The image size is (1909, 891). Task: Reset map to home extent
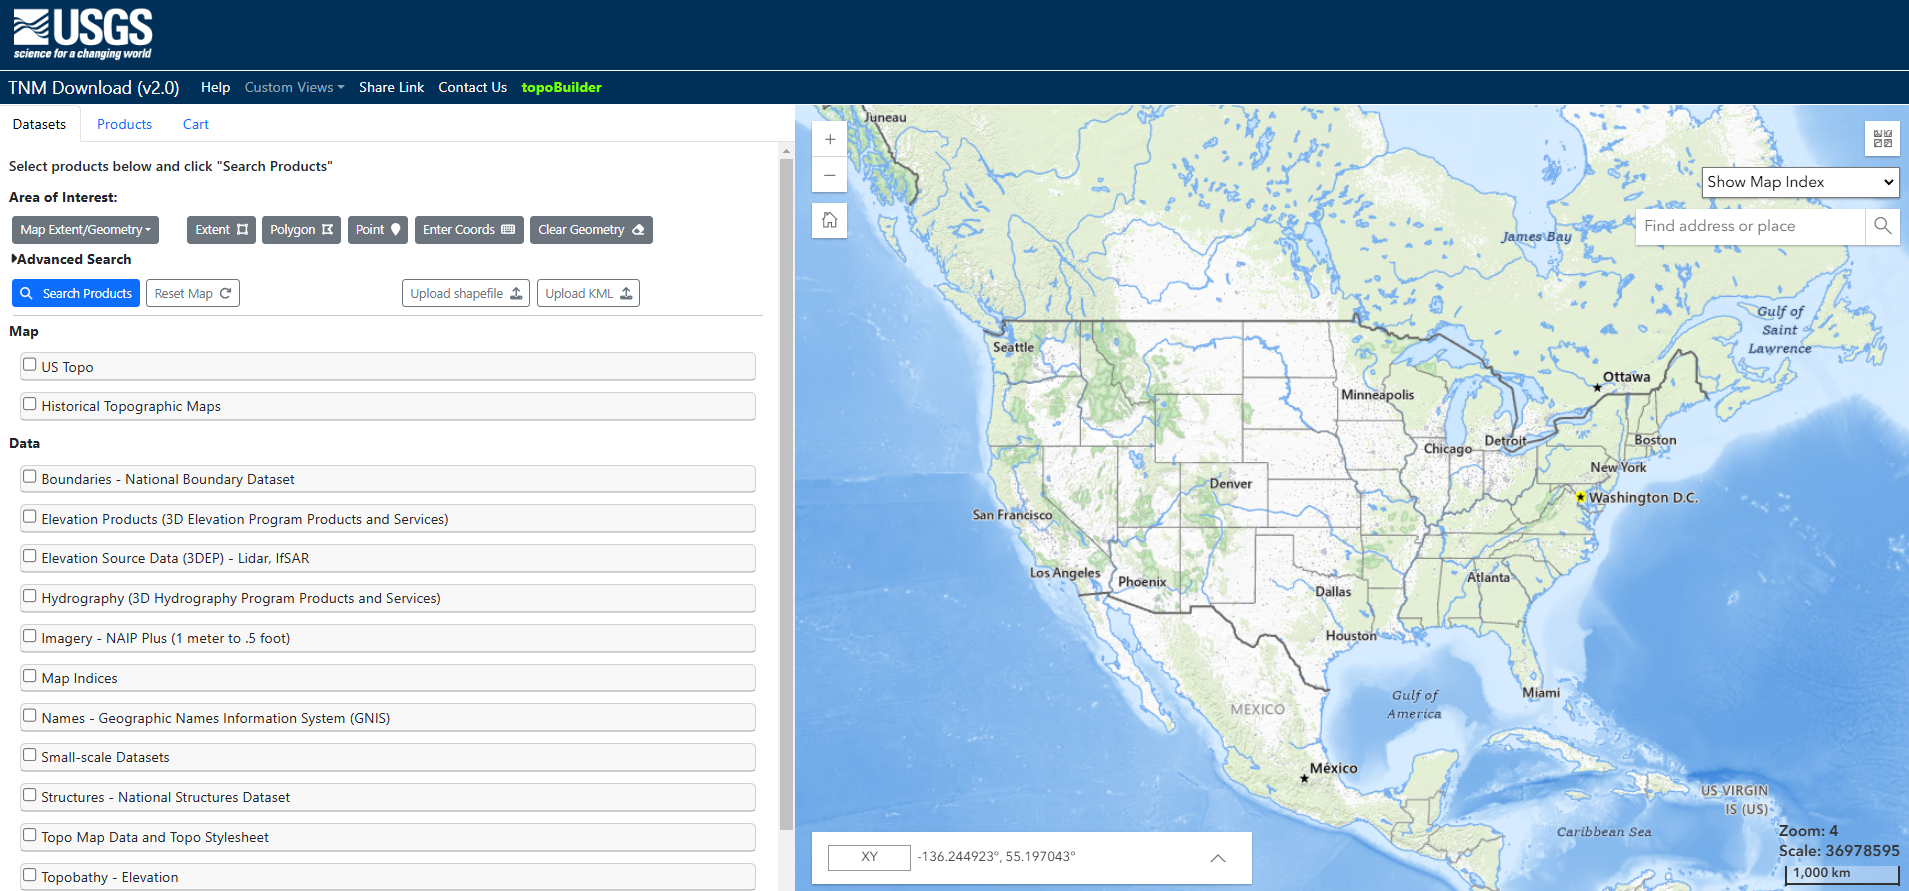(x=829, y=220)
